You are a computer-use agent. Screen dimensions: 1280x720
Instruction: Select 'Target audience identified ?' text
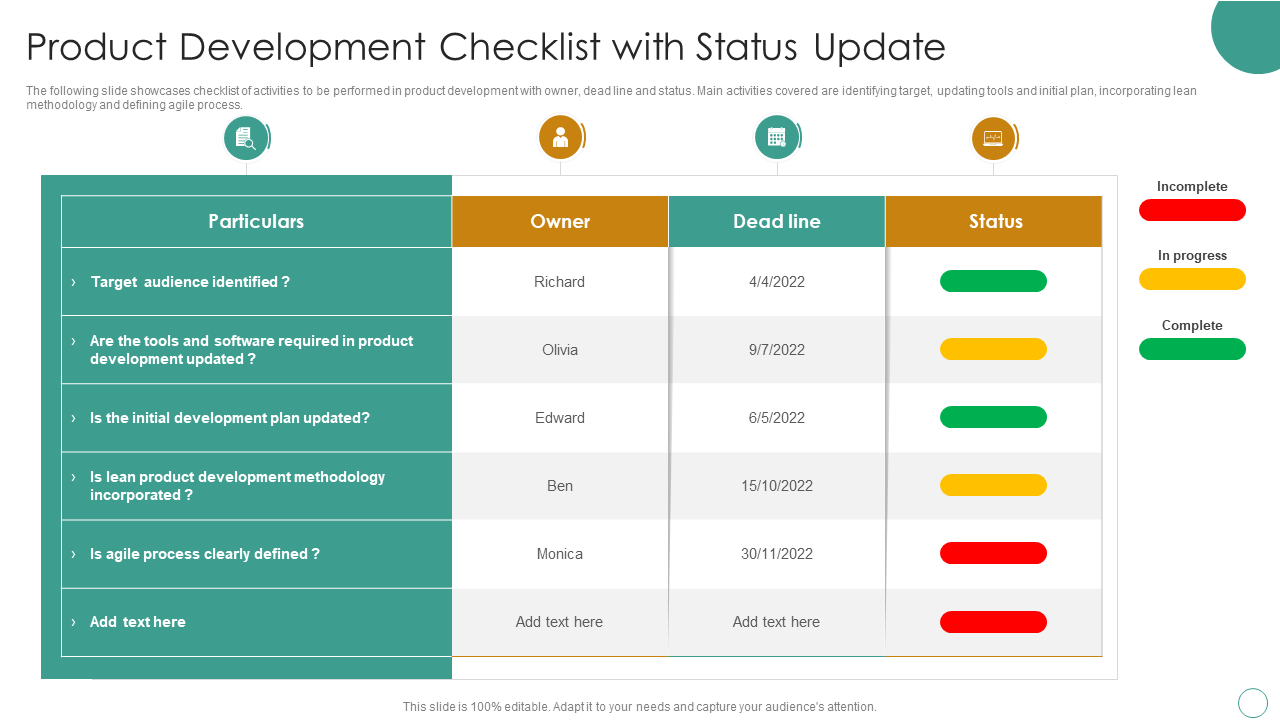coord(190,282)
